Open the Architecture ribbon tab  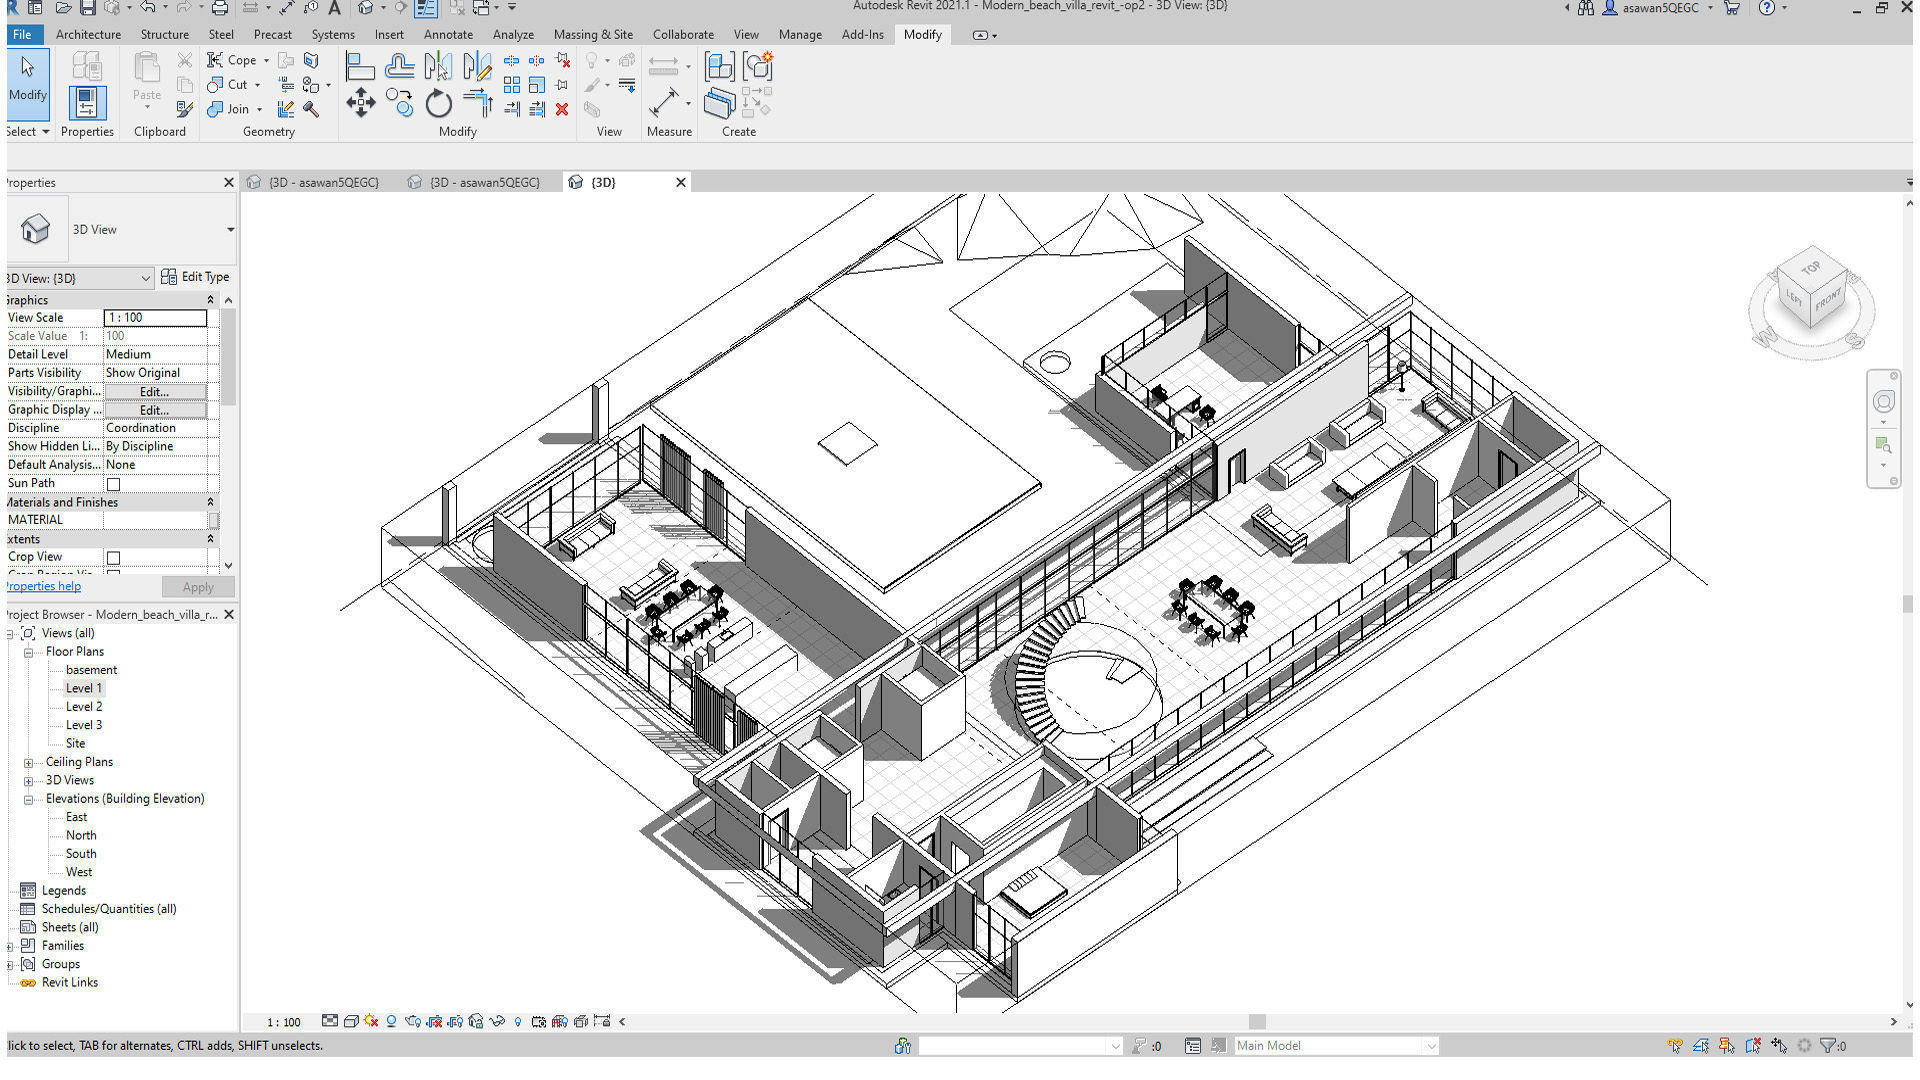pyautogui.click(x=88, y=34)
